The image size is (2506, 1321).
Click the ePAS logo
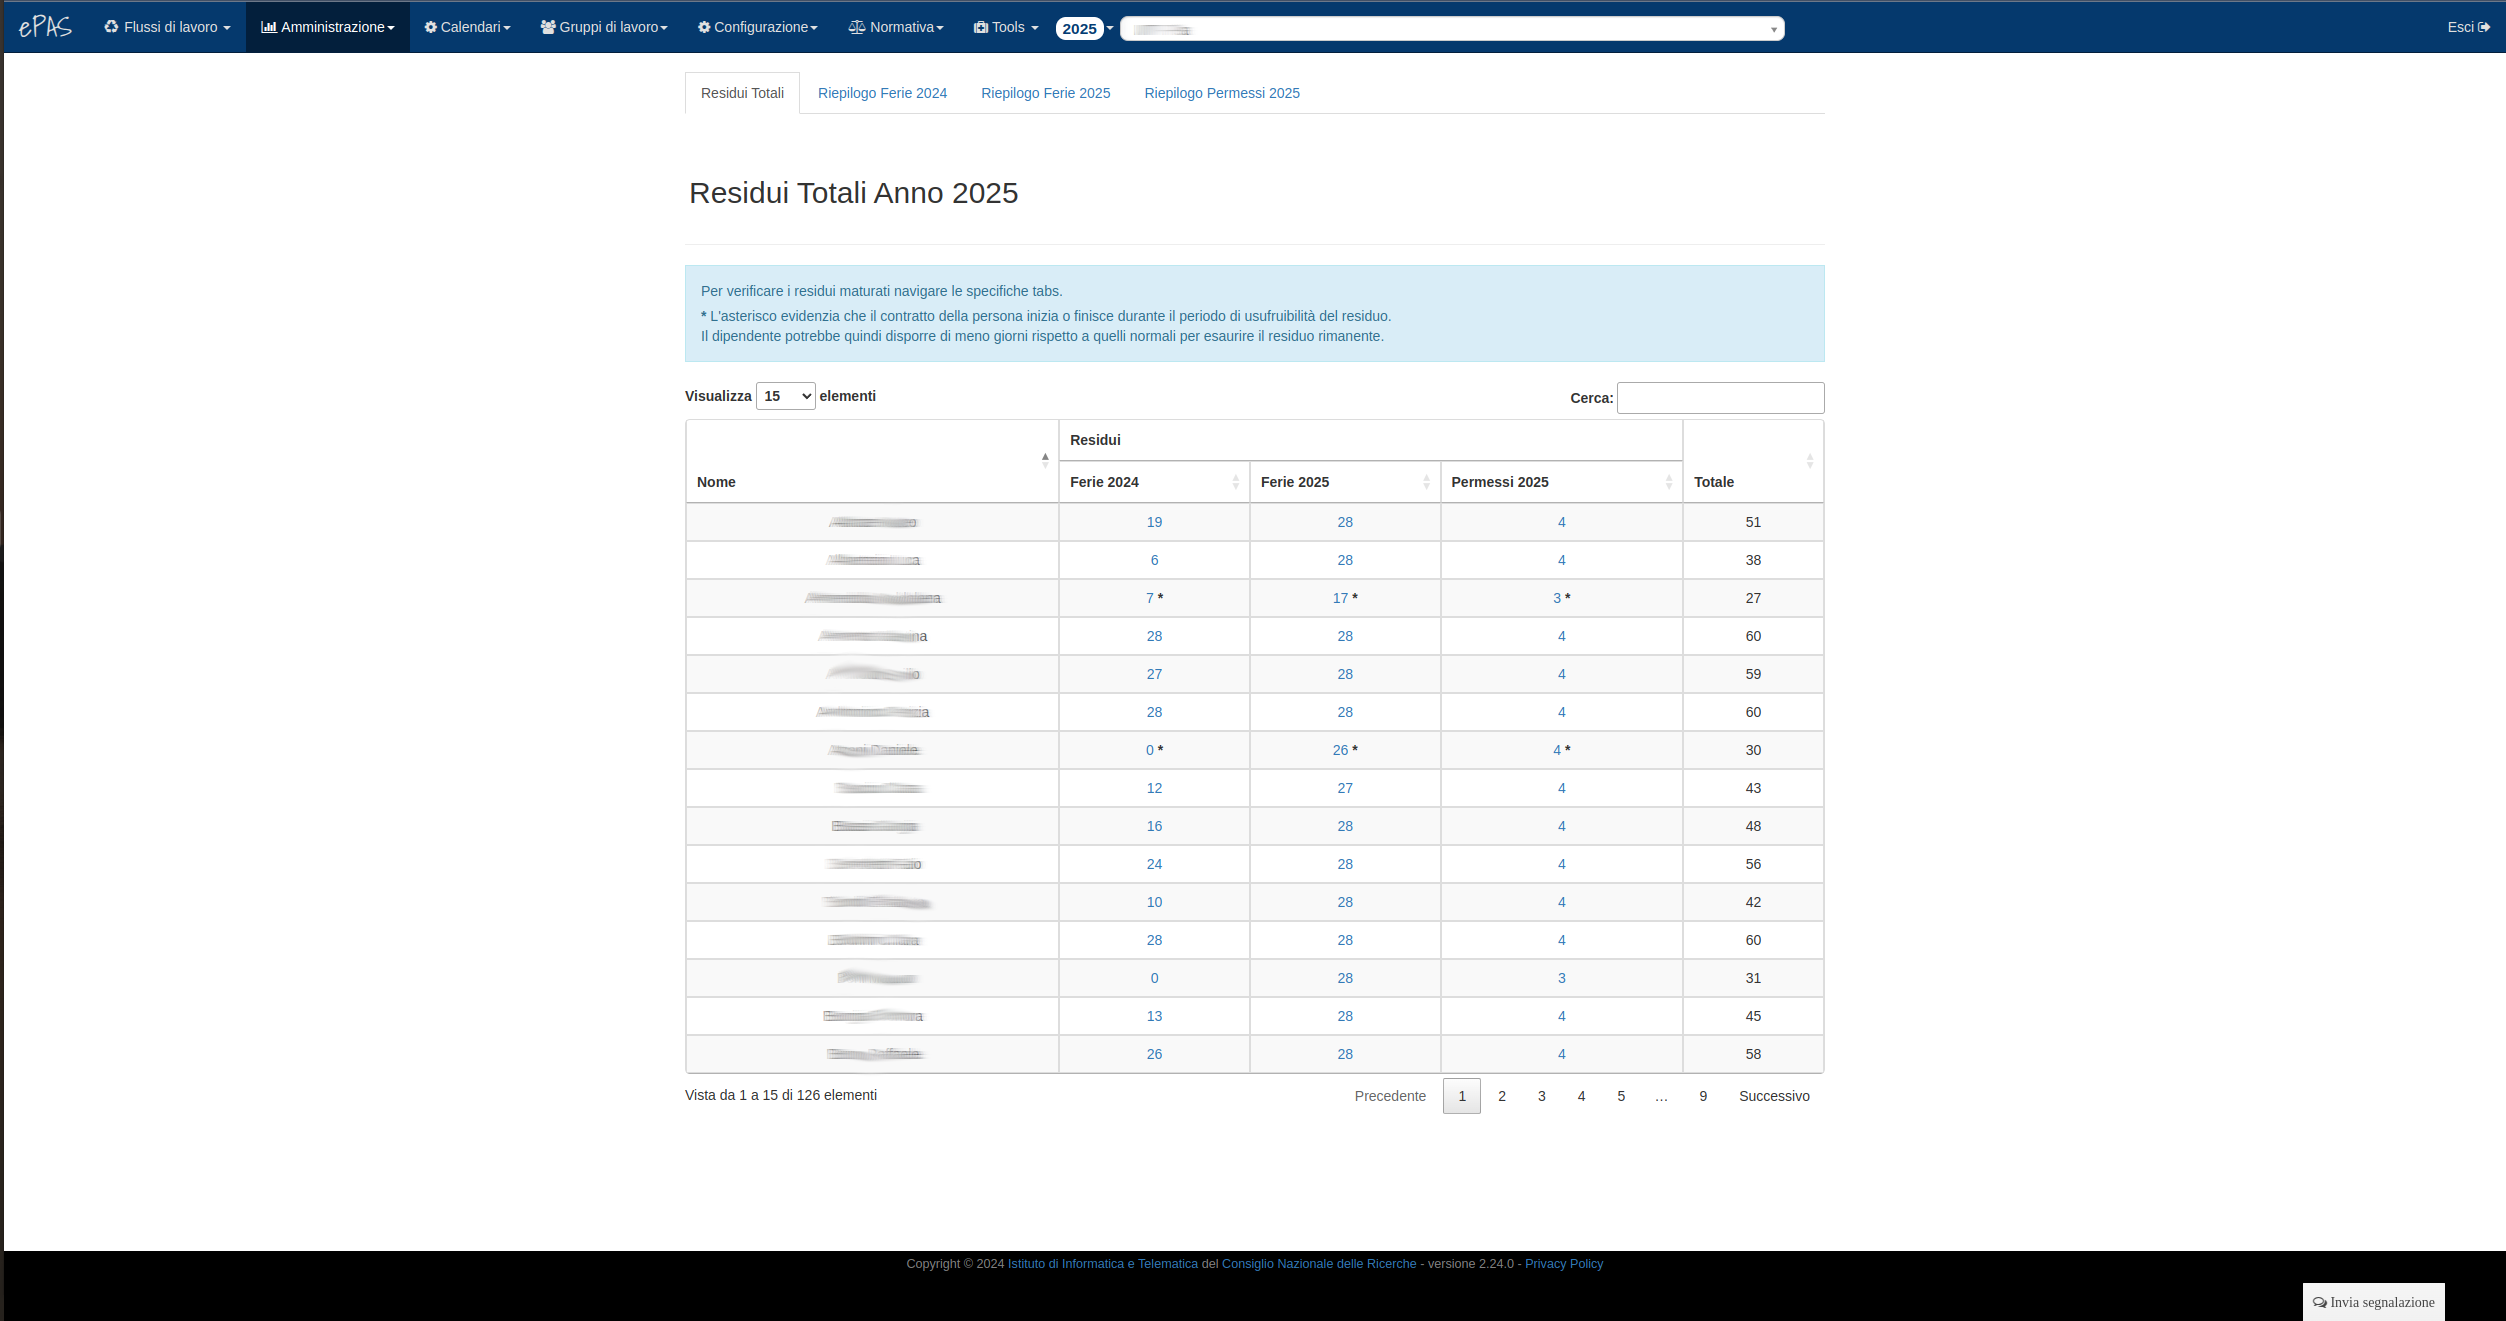click(45, 27)
